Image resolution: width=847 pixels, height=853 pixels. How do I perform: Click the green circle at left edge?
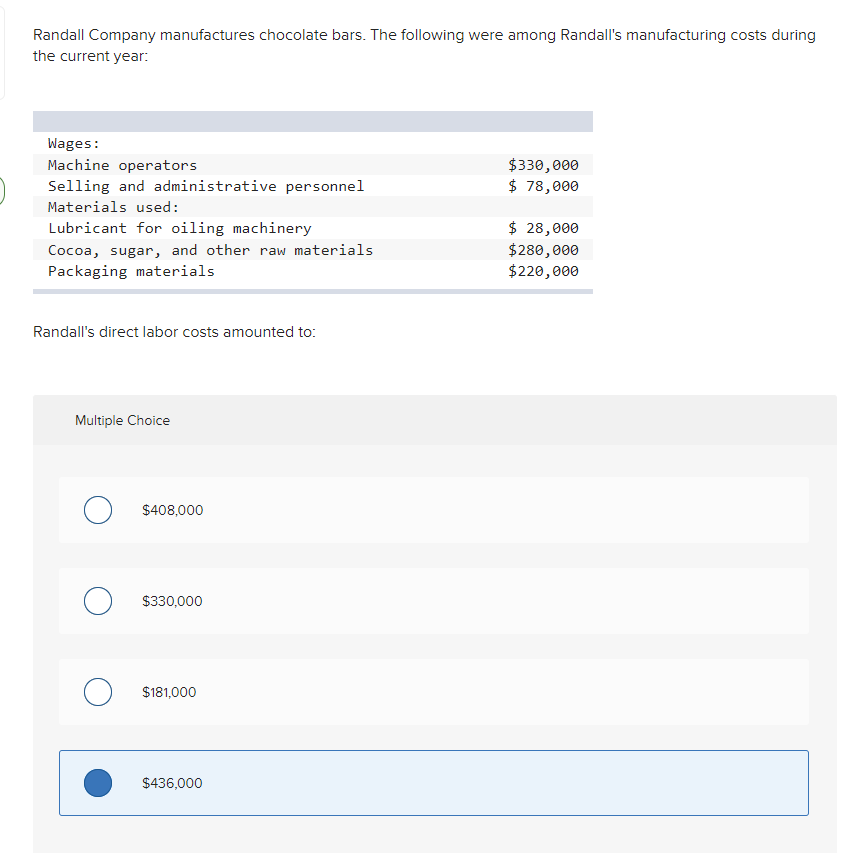(x=3, y=190)
